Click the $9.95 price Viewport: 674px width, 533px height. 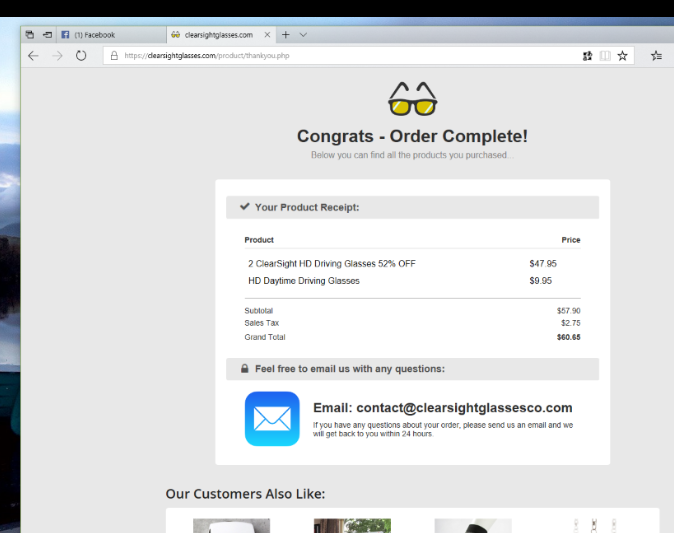pyautogui.click(x=540, y=281)
